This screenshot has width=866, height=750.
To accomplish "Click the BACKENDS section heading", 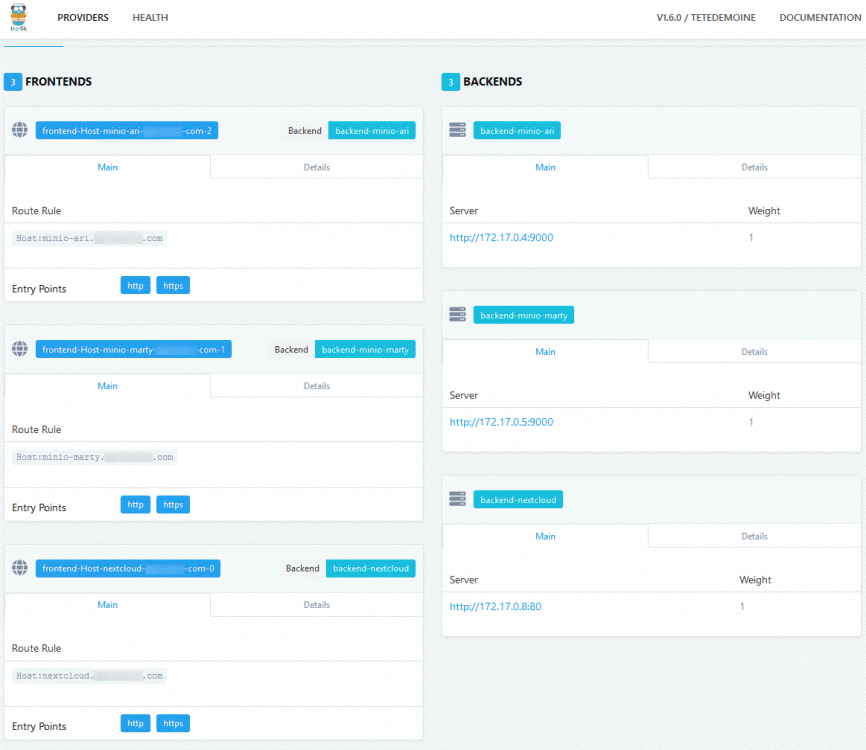I will click(493, 82).
